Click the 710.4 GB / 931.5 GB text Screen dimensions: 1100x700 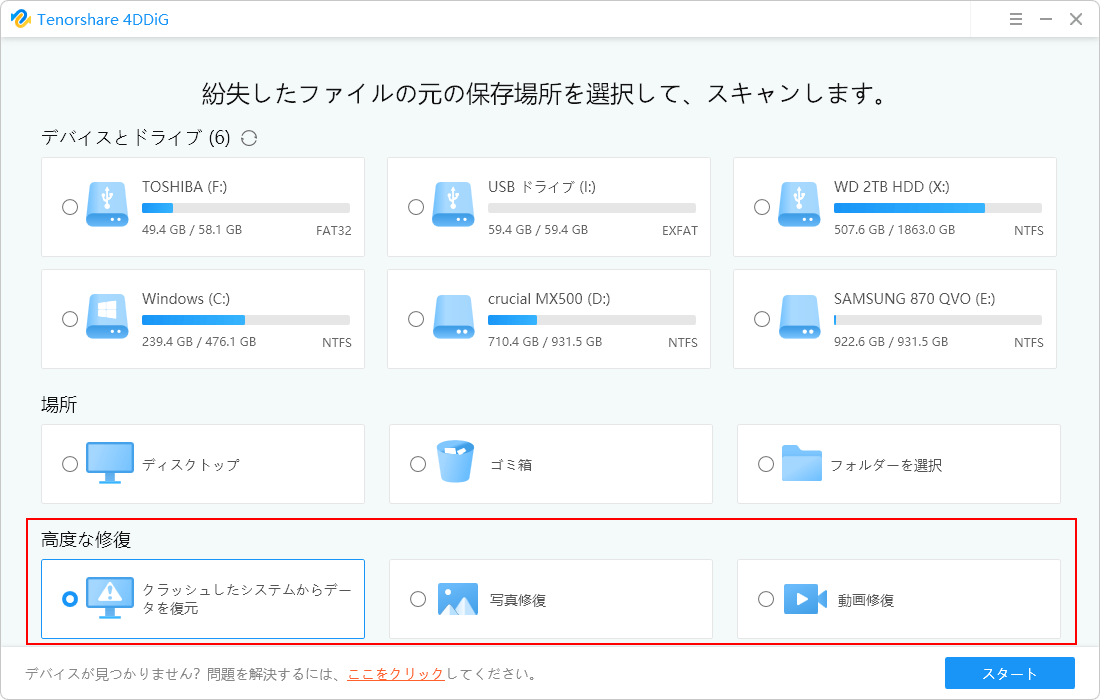[544, 342]
